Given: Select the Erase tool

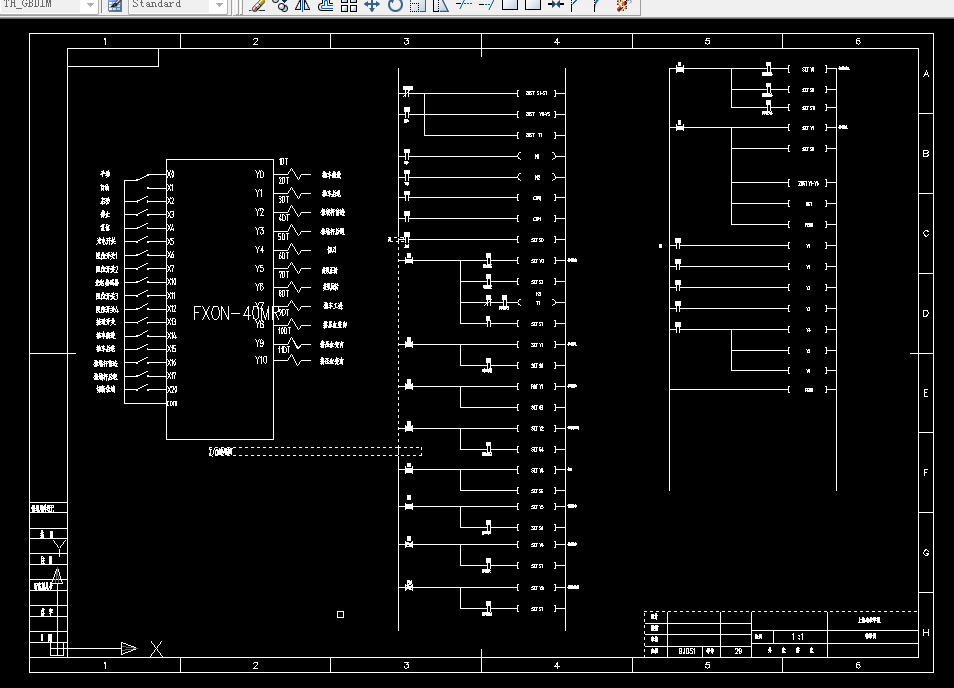Looking at the screenshot, I should (x=258, y=5).
